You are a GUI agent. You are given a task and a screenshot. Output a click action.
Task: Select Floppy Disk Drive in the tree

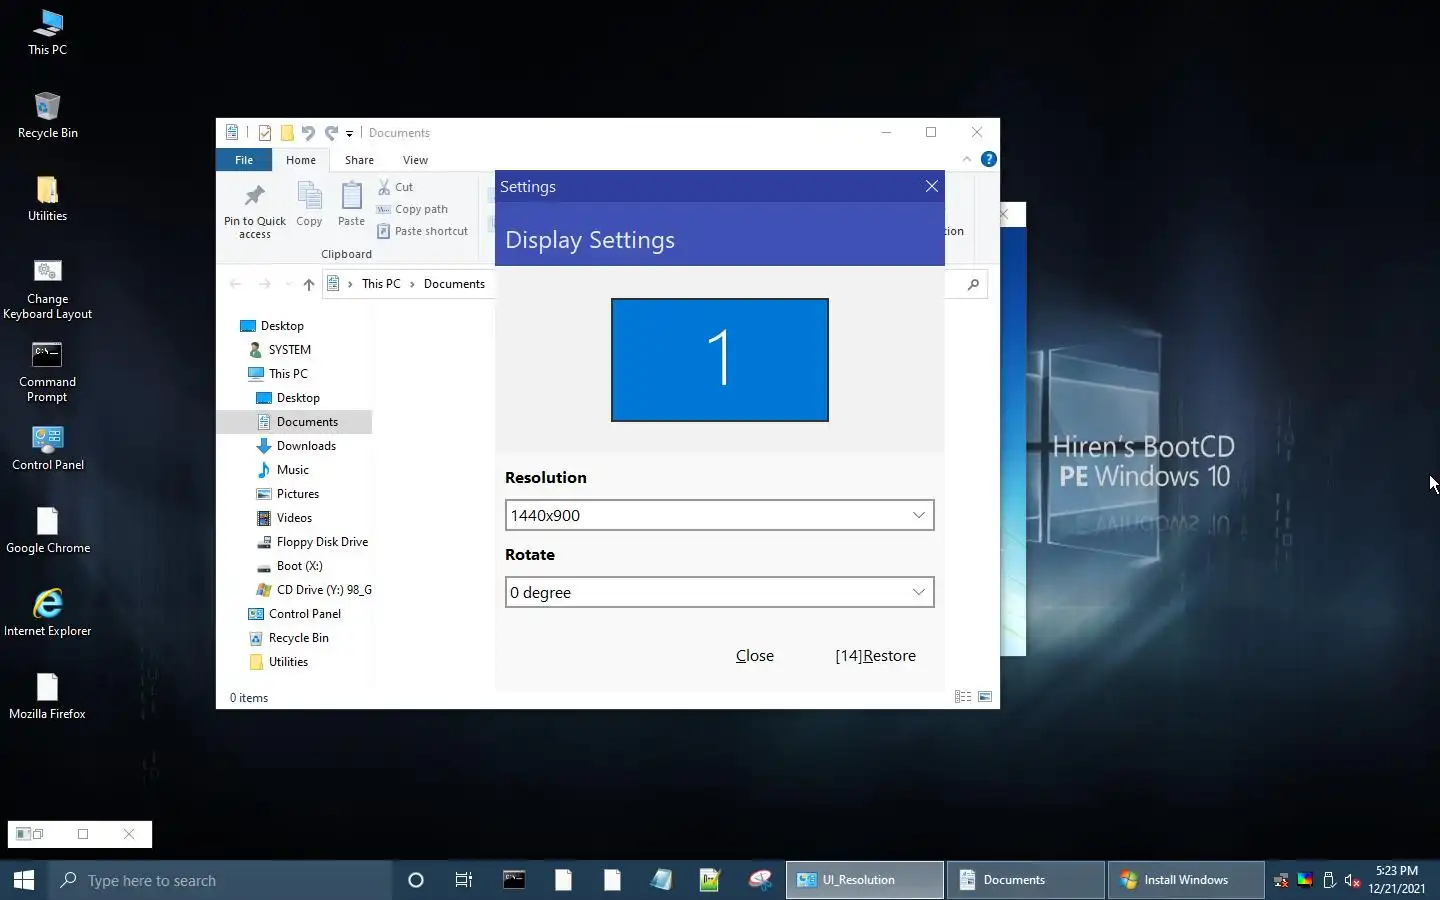(312, 542)
